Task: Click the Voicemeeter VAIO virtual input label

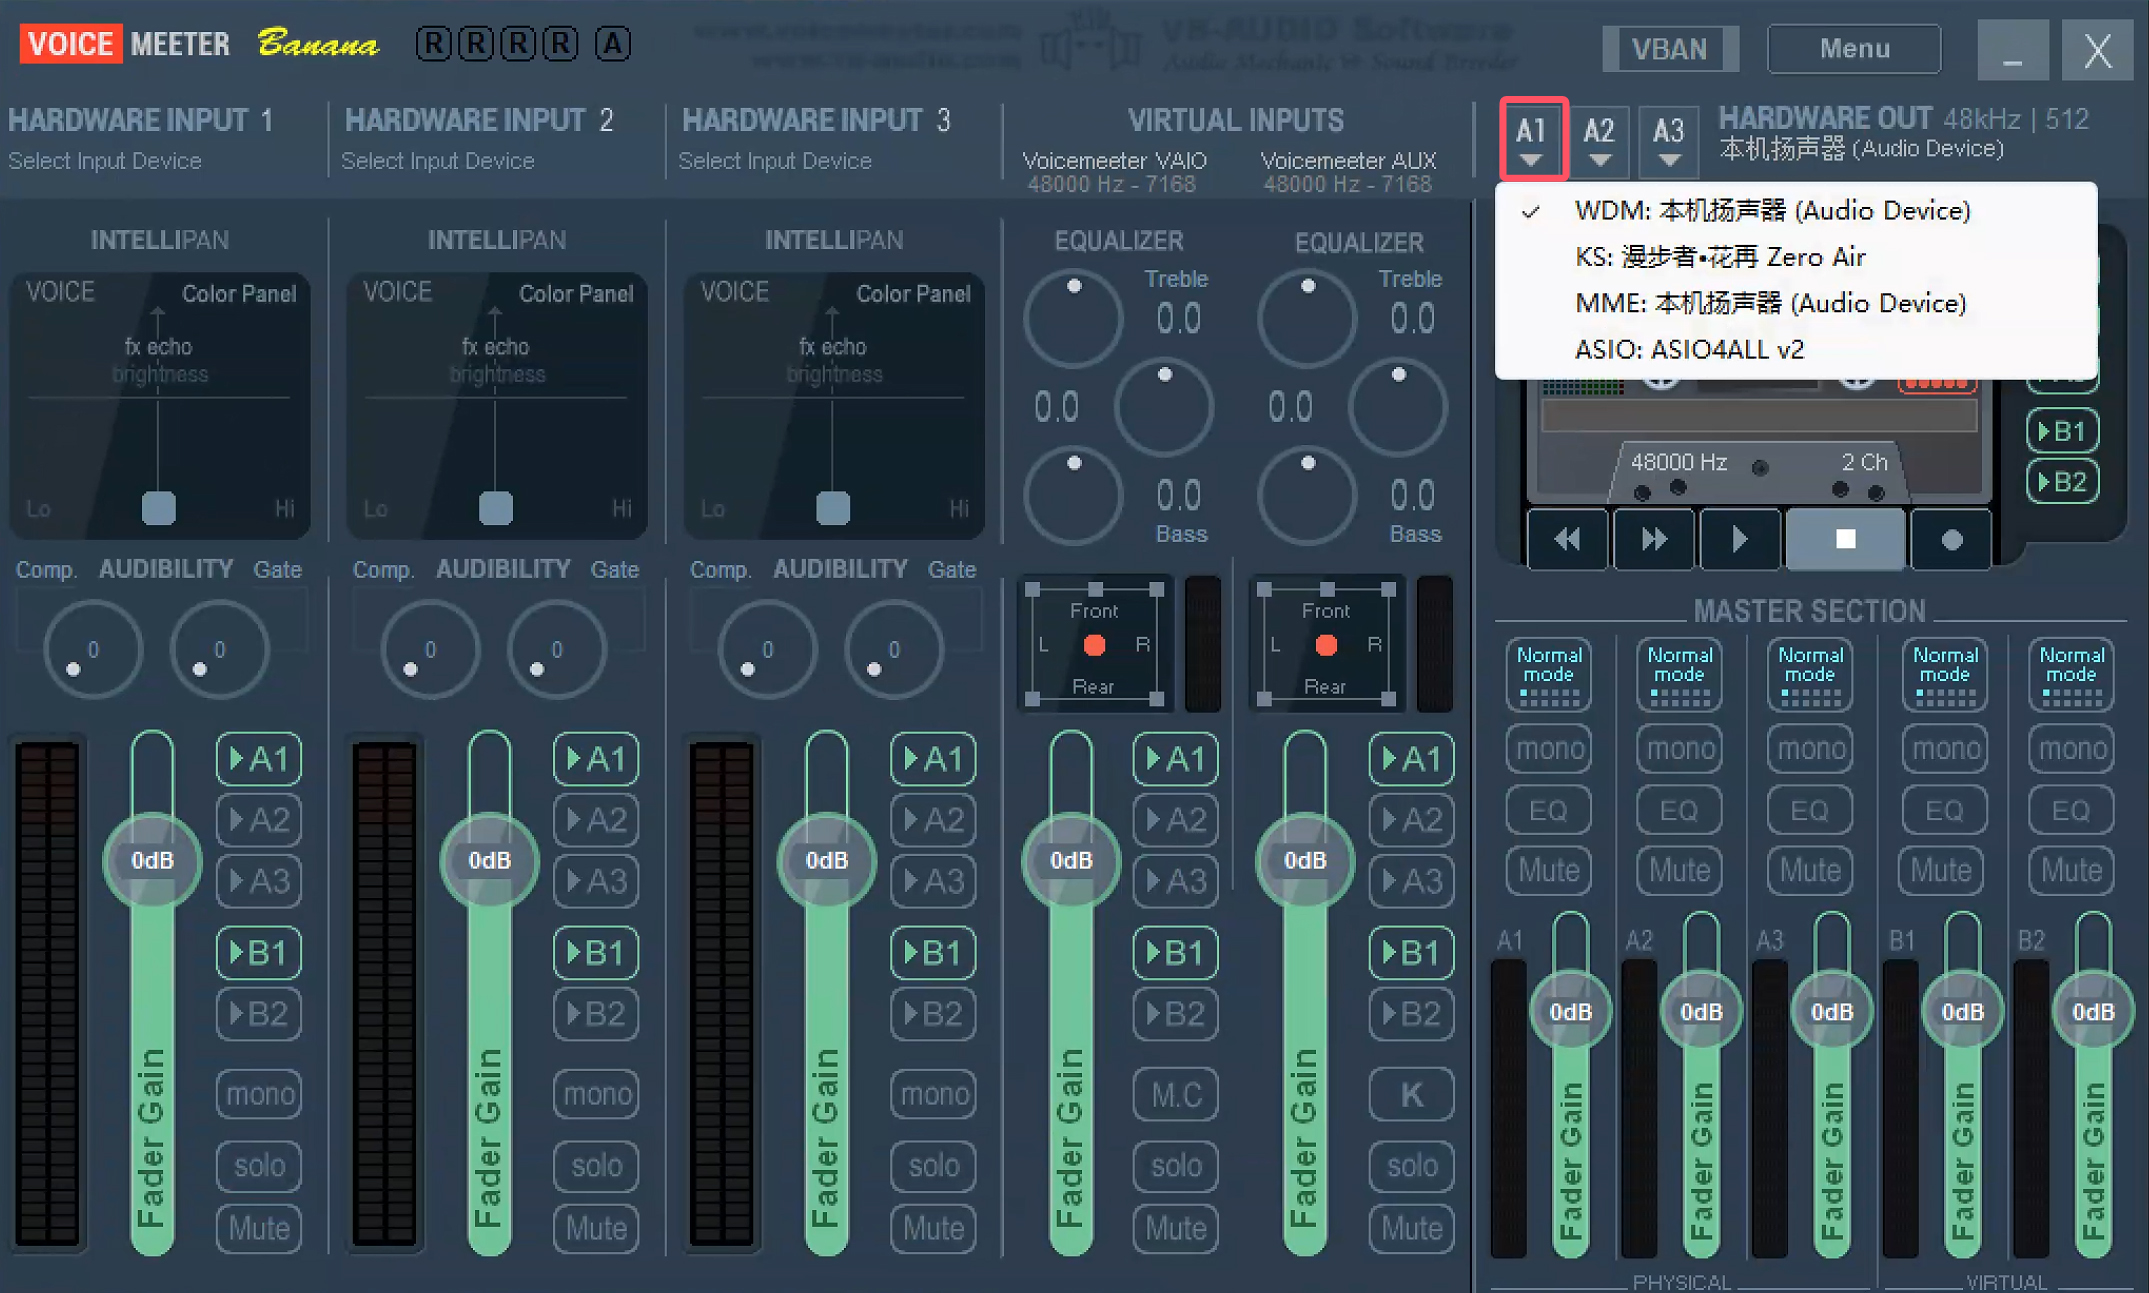Action: (1115, 161)
